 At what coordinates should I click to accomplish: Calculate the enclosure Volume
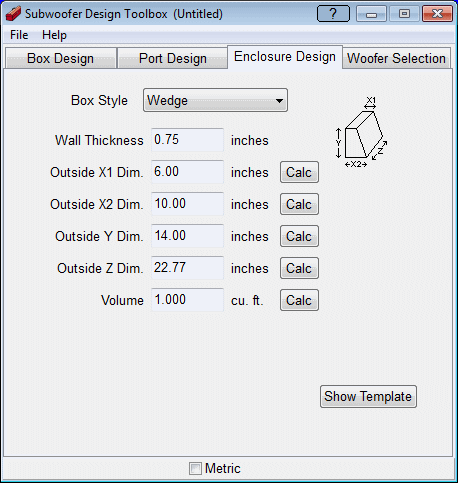pos(299,300)
